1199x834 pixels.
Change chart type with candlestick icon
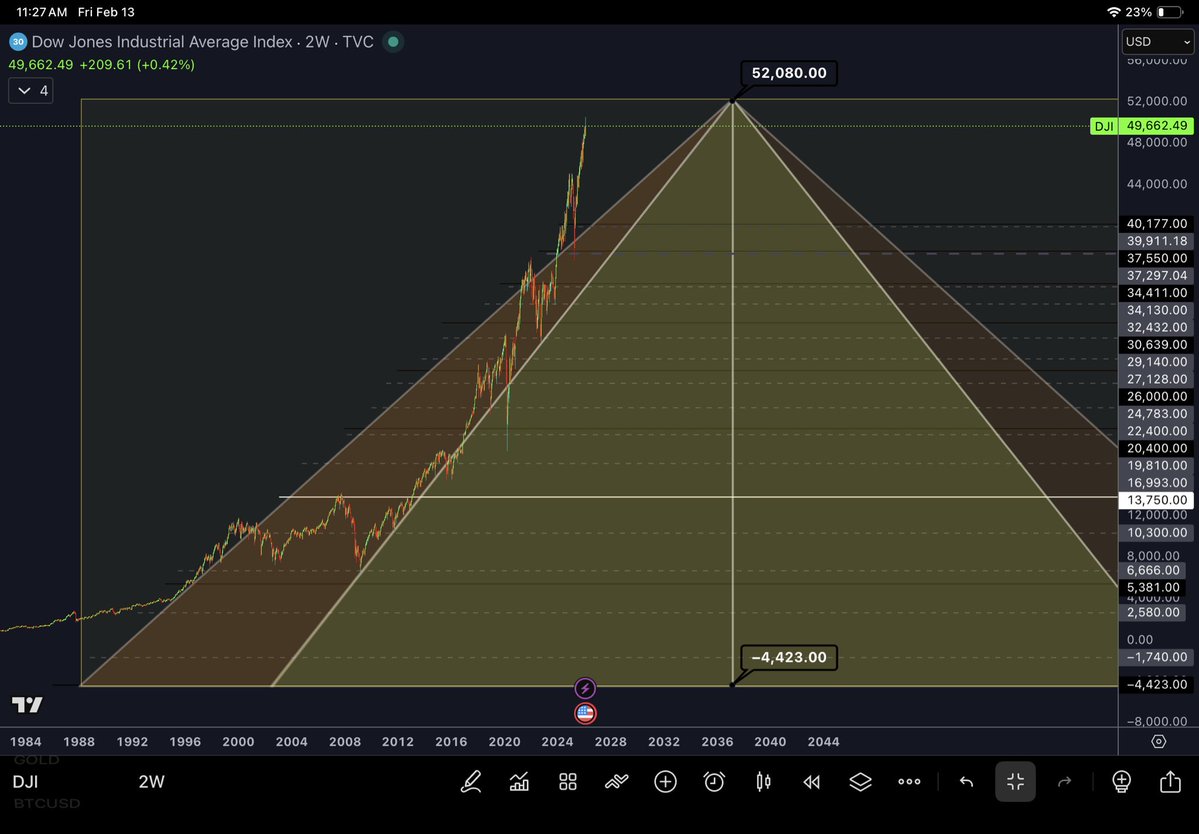[763, 782]
